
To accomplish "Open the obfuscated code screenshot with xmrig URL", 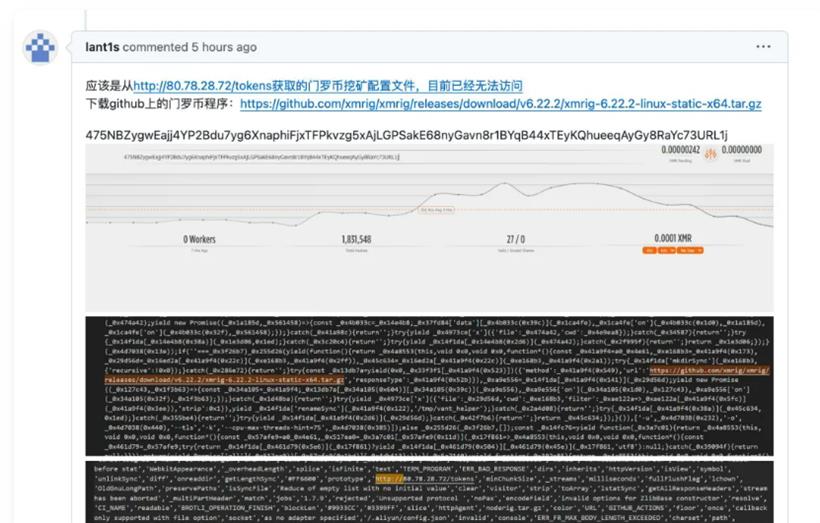I will (429, 386).
